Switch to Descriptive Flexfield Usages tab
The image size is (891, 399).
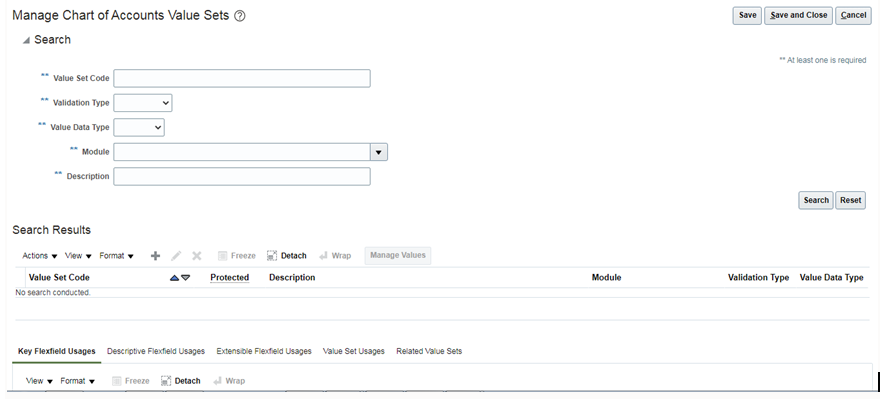[x=156, y=351]
